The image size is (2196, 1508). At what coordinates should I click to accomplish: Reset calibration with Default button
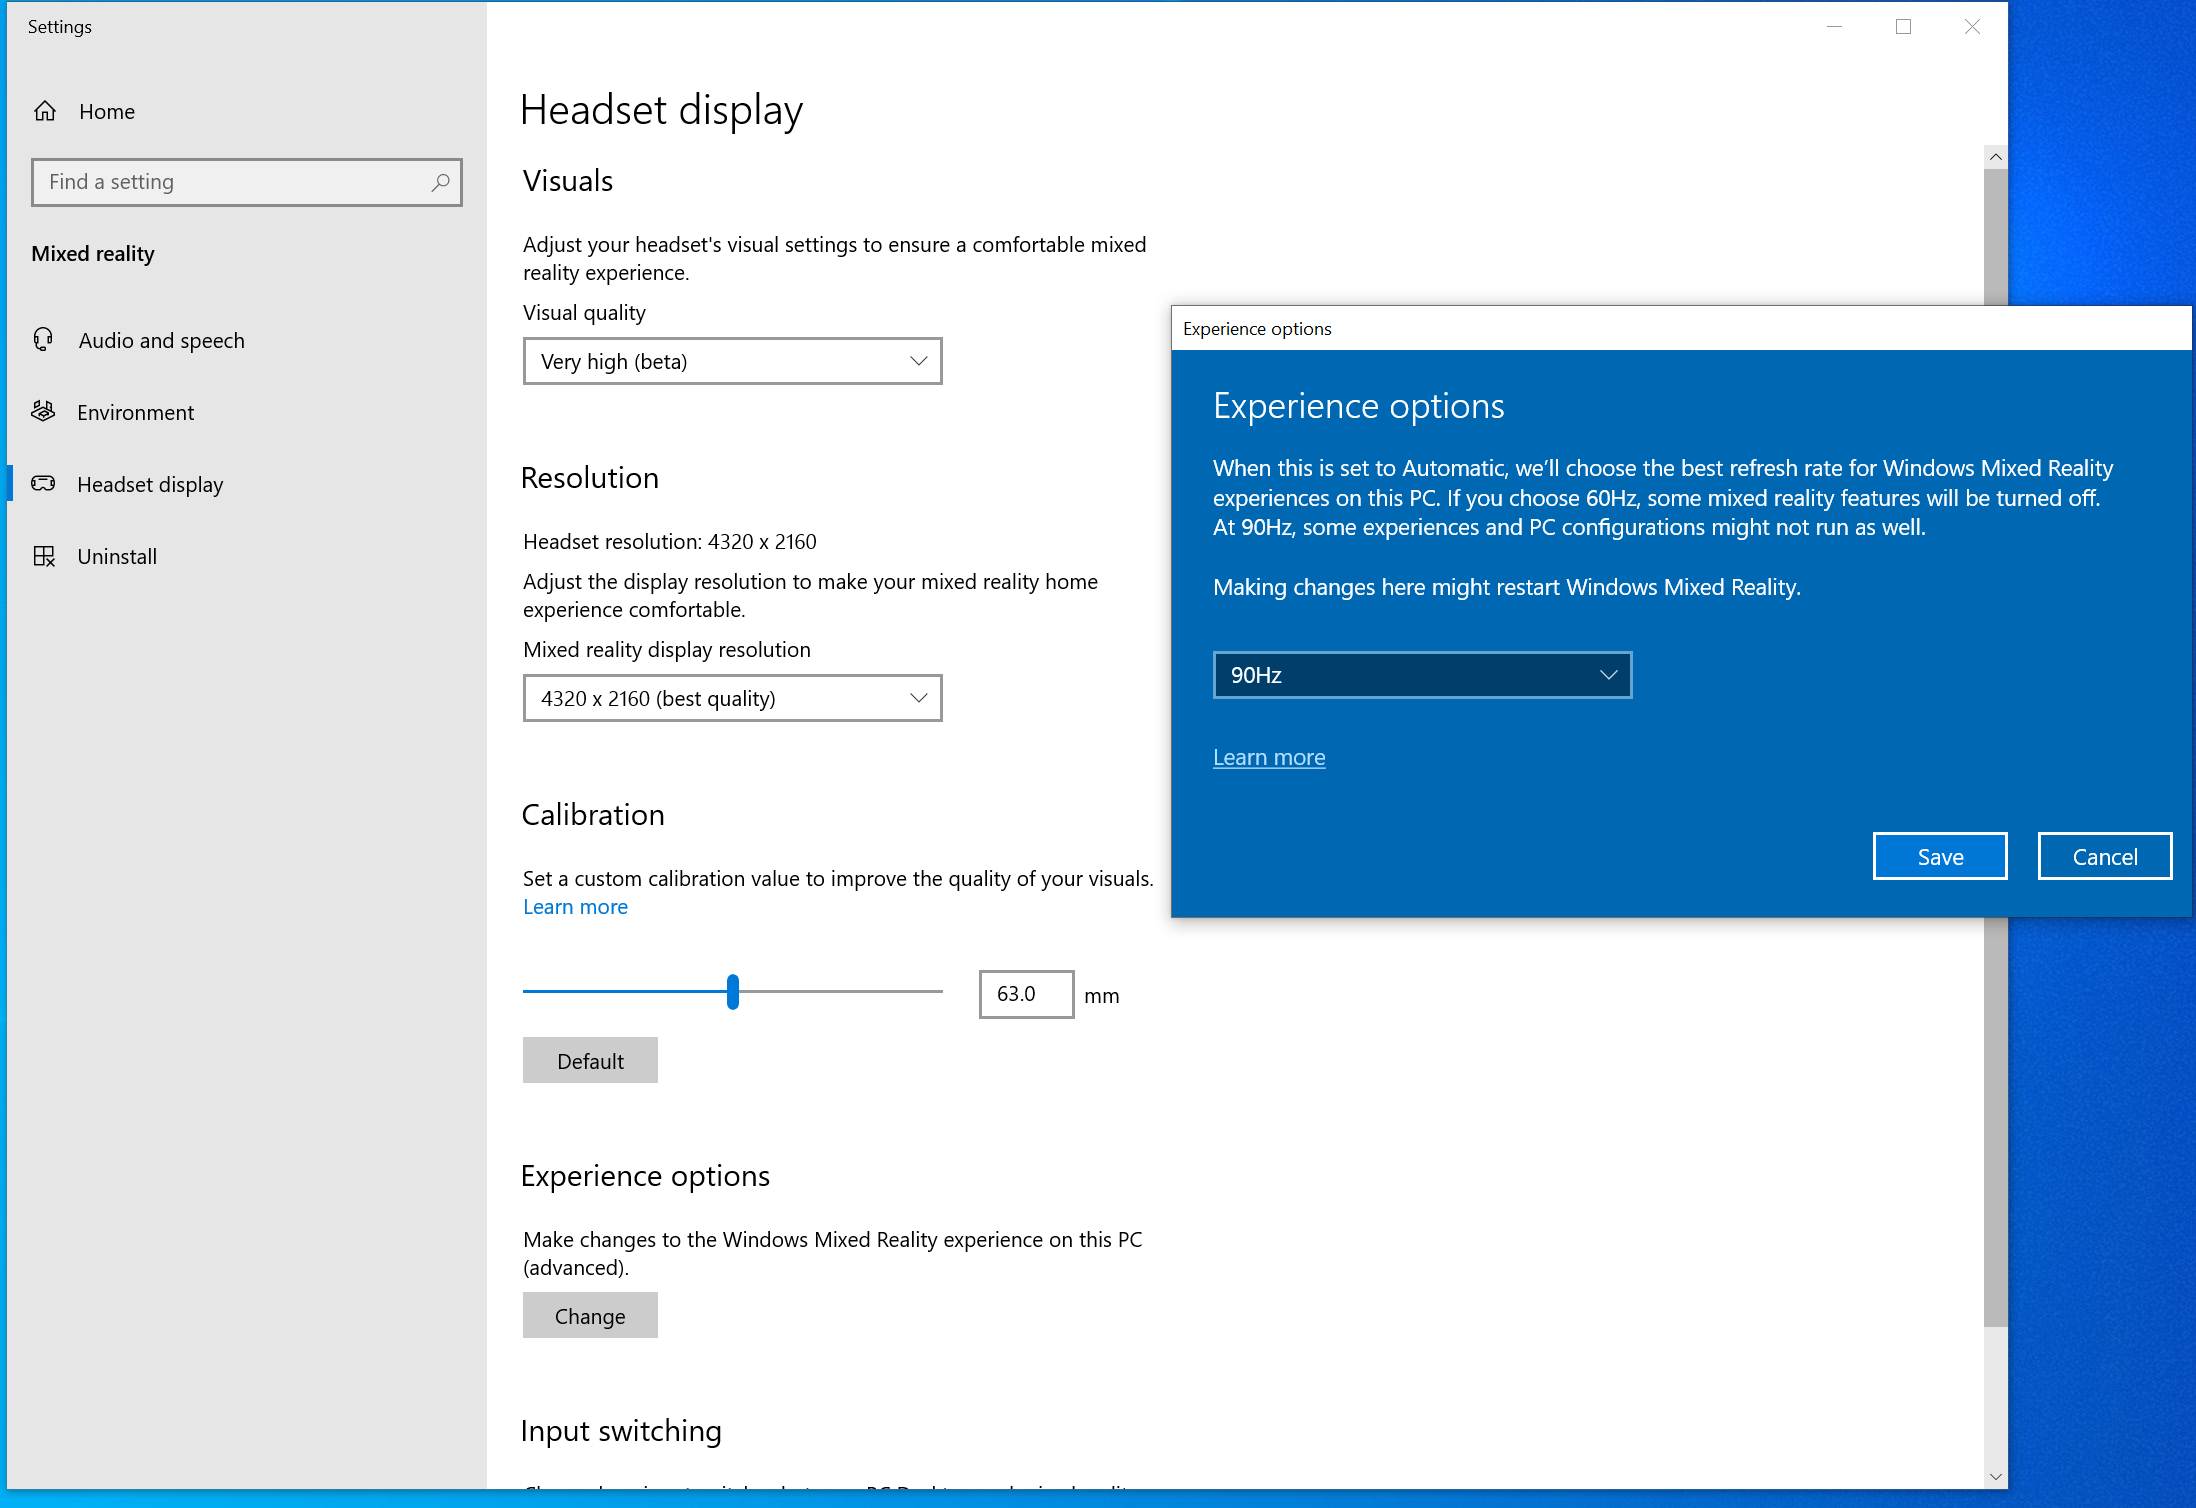click(x=590, y=1060)
